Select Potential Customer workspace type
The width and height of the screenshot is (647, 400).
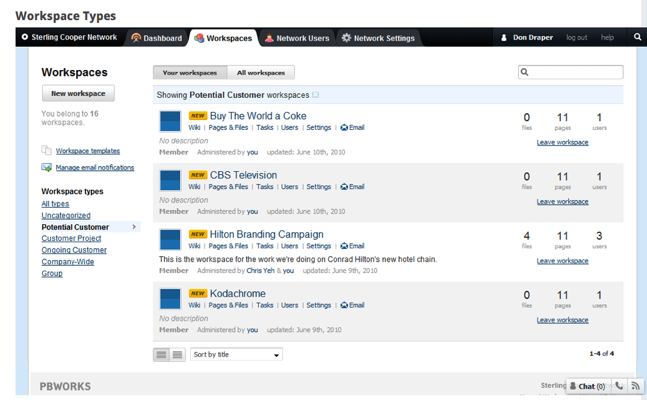click(75, 227)
